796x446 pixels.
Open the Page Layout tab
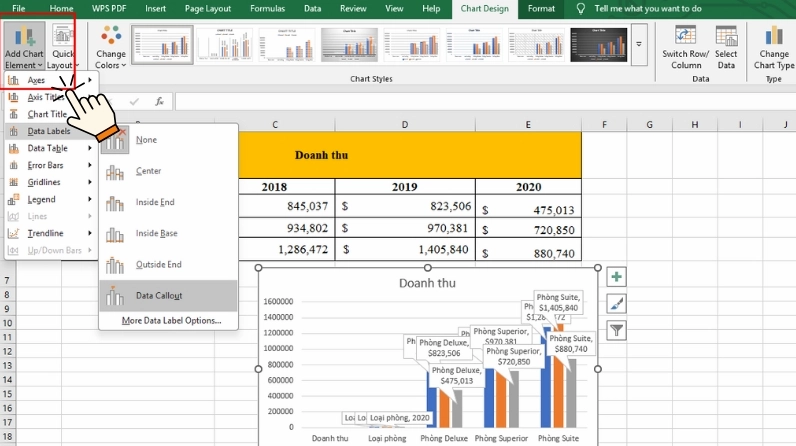(208, 9)
